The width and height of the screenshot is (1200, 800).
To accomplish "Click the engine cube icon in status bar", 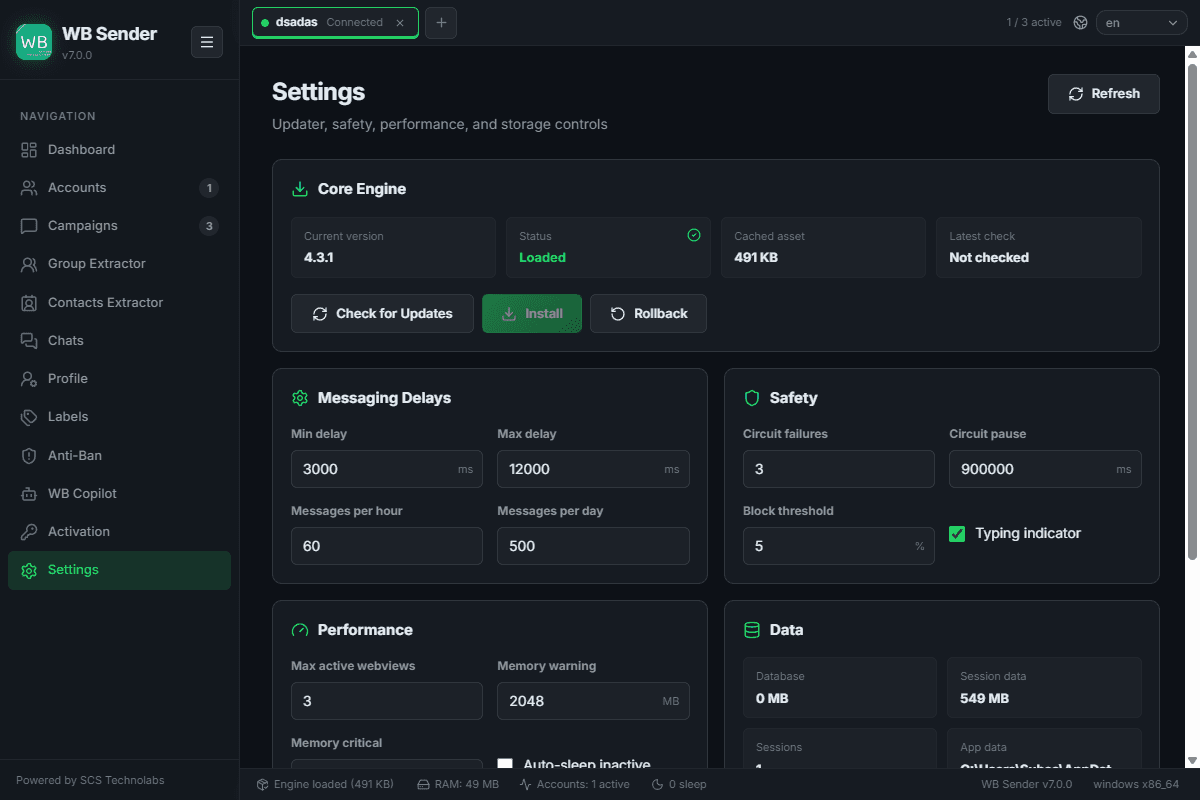I will [263, 785].
